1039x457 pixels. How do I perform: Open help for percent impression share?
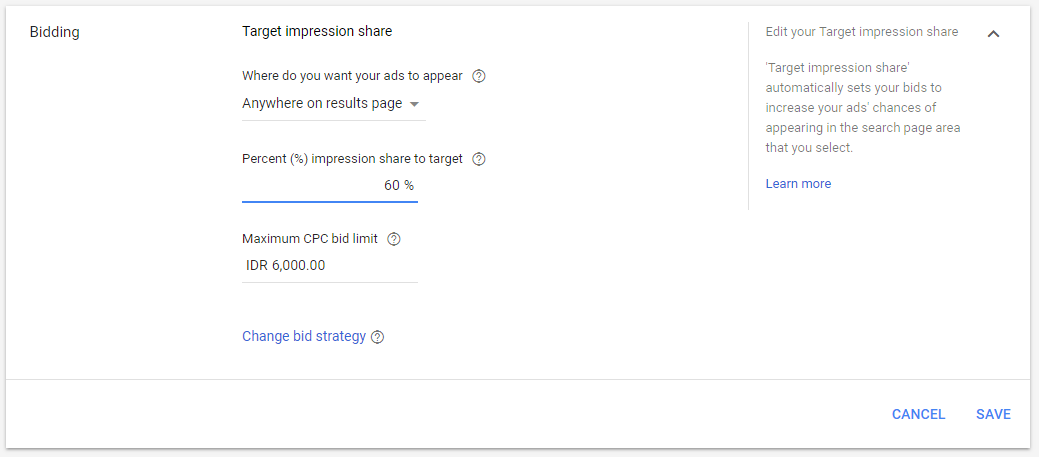pyautogui.click(x=479, y=159)
